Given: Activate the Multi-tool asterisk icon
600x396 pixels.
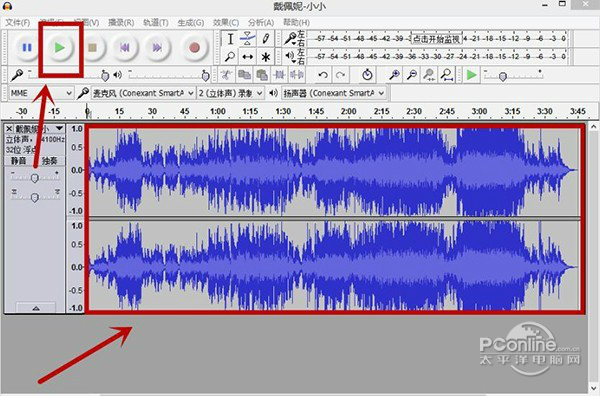Looking at the screenshot, I should 266,57.
